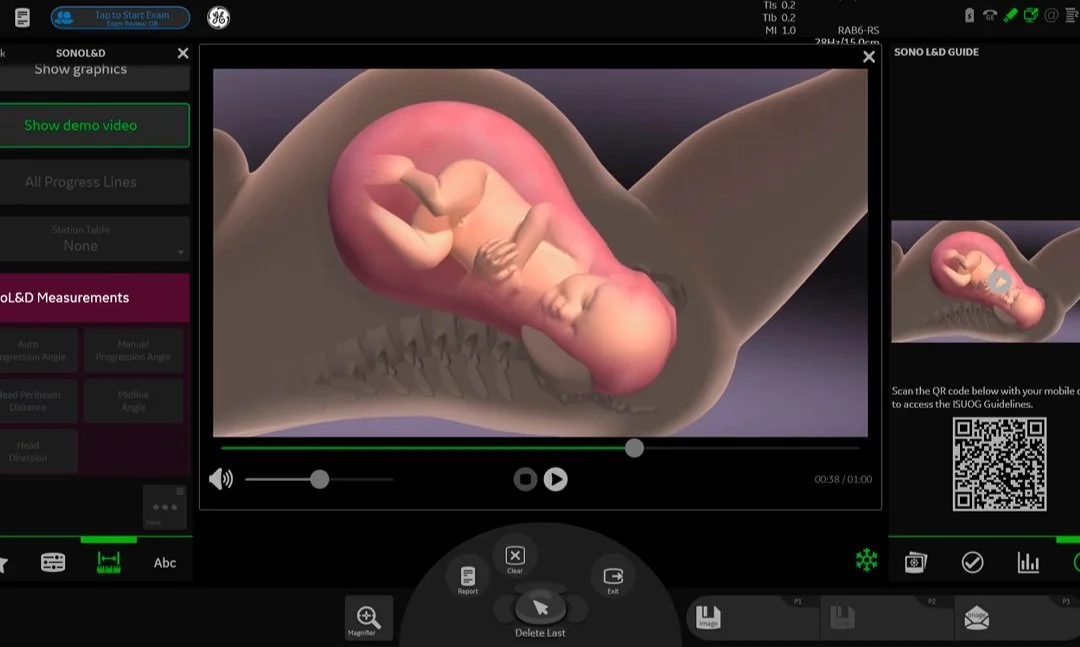This screenshot has height=647, width=1080.
Task: Stop the demo video playback
Action: (525, 479)
